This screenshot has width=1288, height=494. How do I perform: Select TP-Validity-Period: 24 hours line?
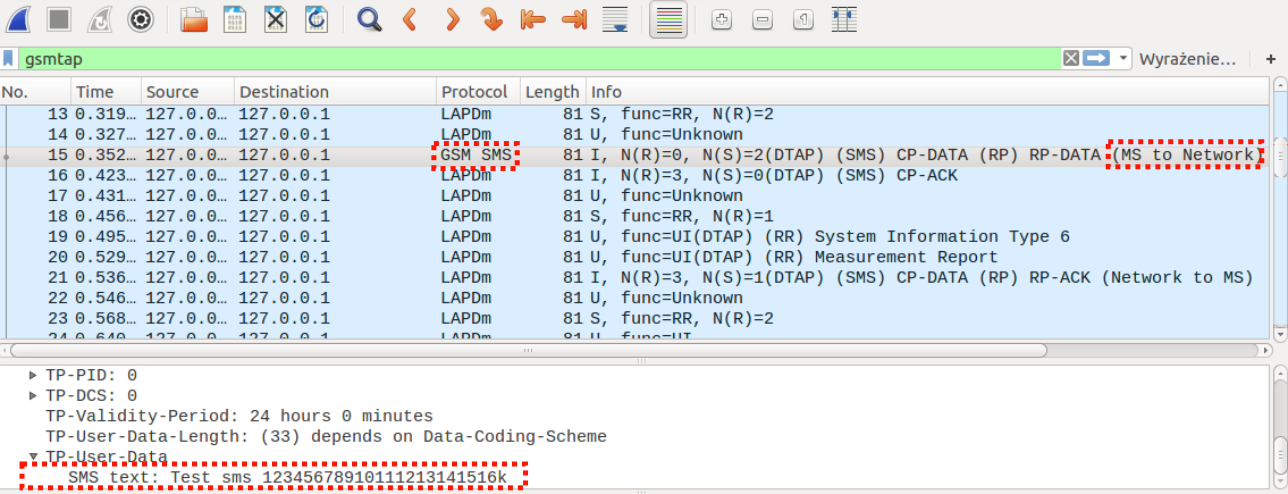tap(239, 416)
